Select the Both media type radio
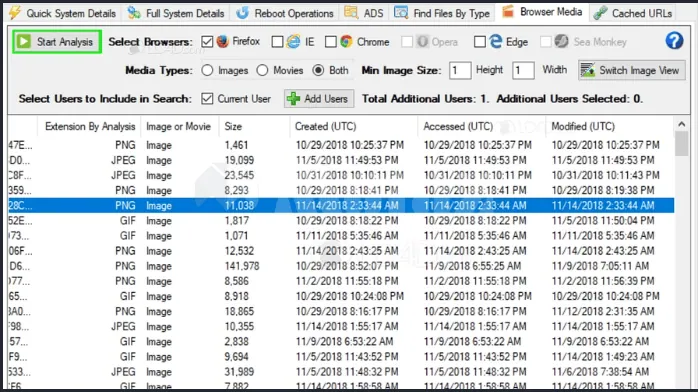Image resolution: width=698 pixels, height=392 pixels. click(x=318, y=70)
